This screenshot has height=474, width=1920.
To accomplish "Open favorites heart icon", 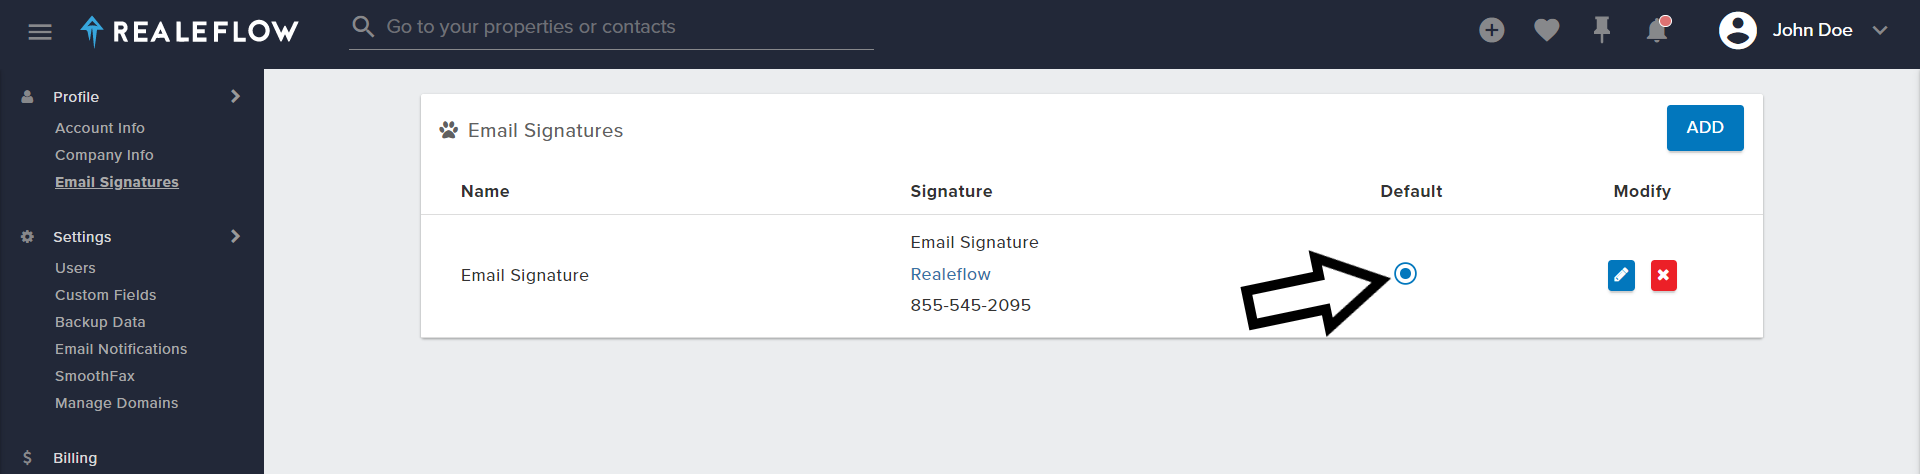I will coord(1546,31).
